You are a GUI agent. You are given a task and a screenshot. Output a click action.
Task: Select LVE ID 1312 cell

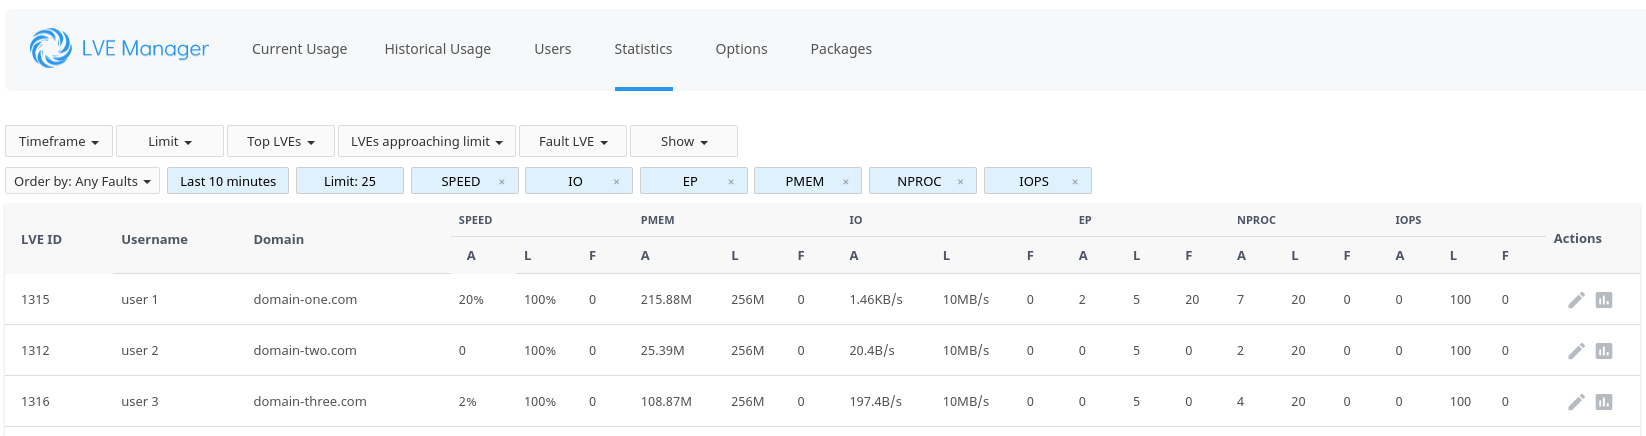tap(35, 351)
